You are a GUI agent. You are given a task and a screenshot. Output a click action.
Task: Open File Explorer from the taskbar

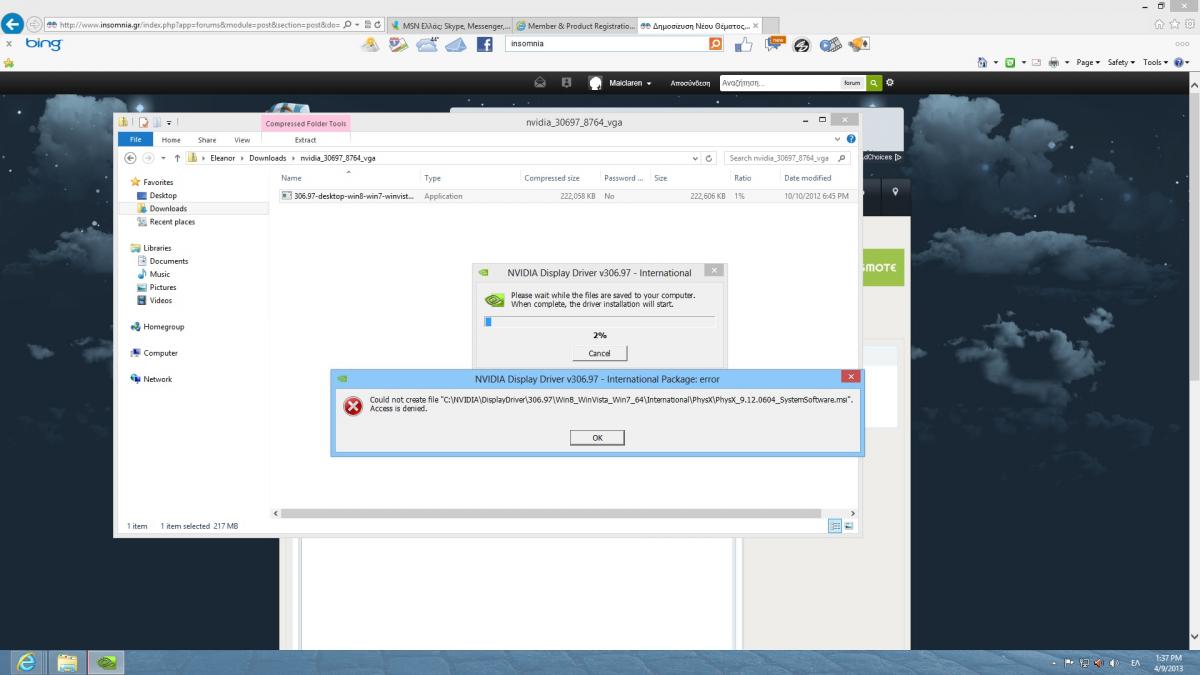click(x=68, y=662)
